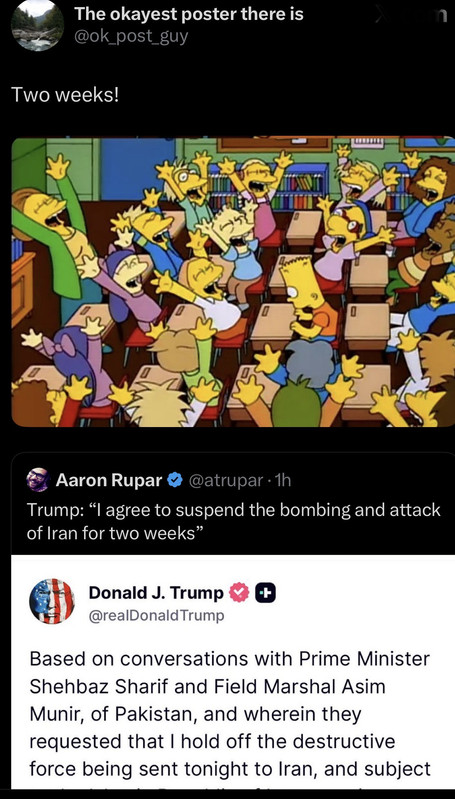Open "The okayest poster there is" profile name

point(189,14)
